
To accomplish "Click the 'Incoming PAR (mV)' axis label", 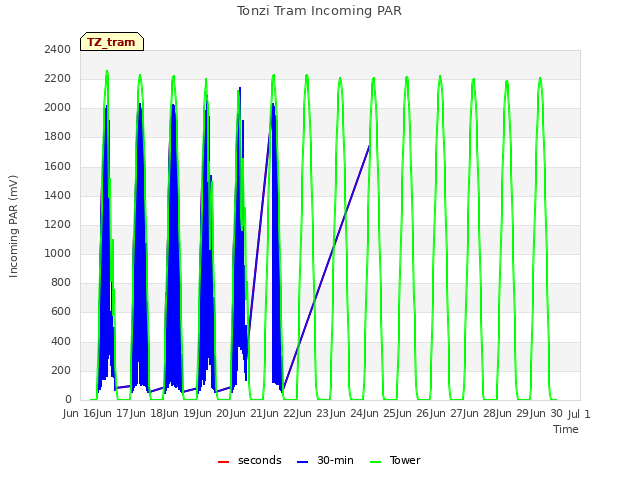I will 13,226.
